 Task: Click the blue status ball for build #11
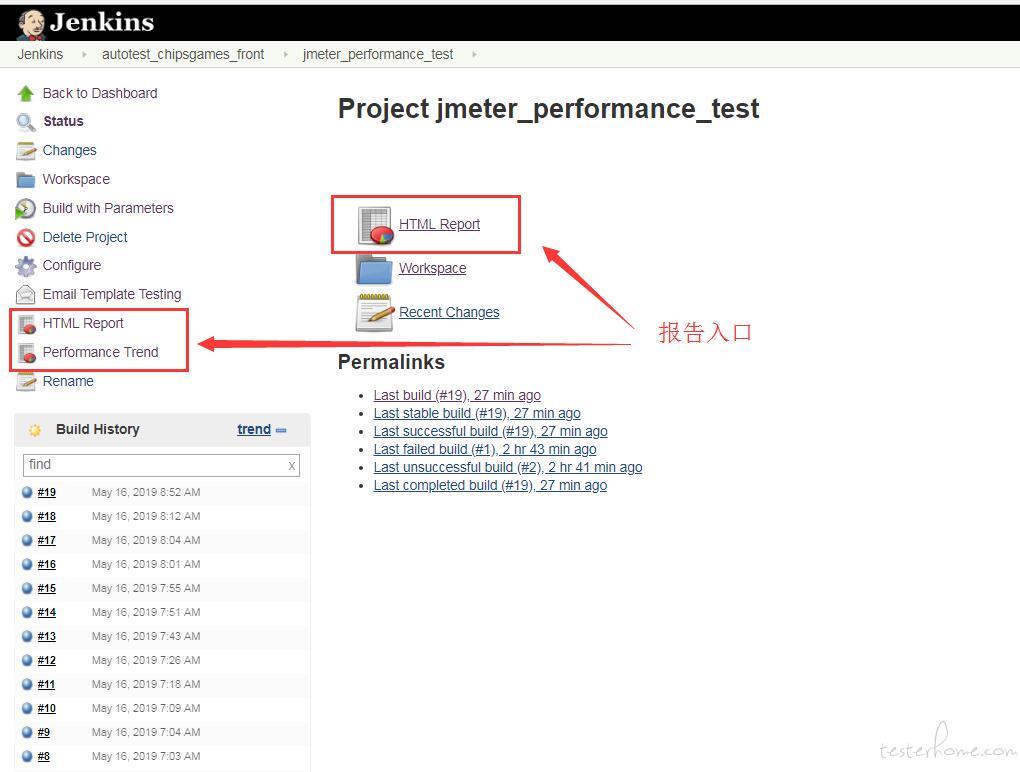[x=27, y=685]
